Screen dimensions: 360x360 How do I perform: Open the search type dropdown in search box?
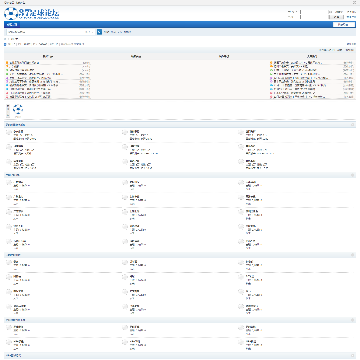[x=90, y=32]
